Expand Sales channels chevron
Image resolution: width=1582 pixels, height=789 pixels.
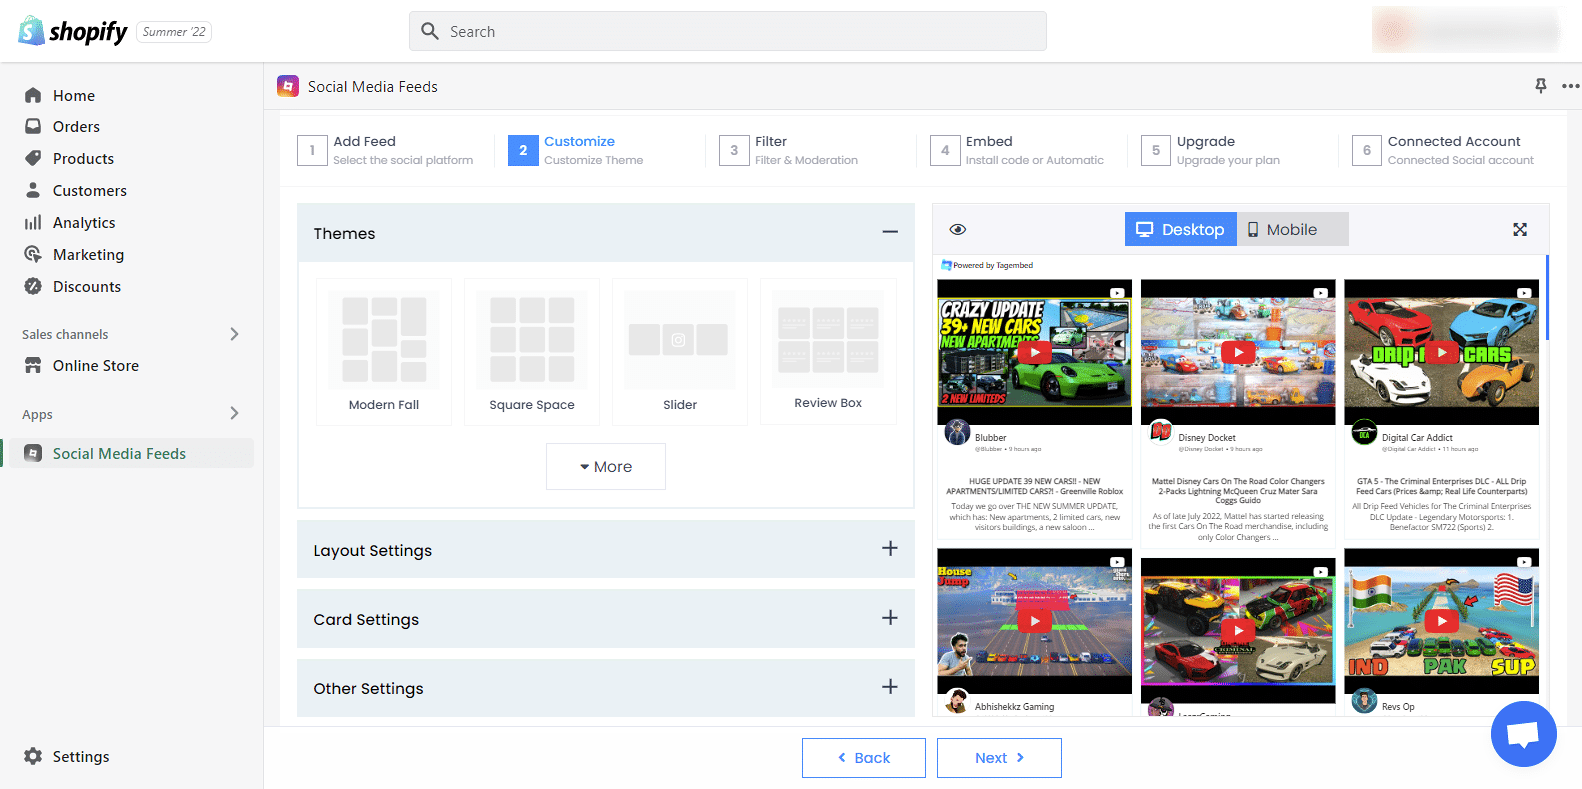[234, 334]
